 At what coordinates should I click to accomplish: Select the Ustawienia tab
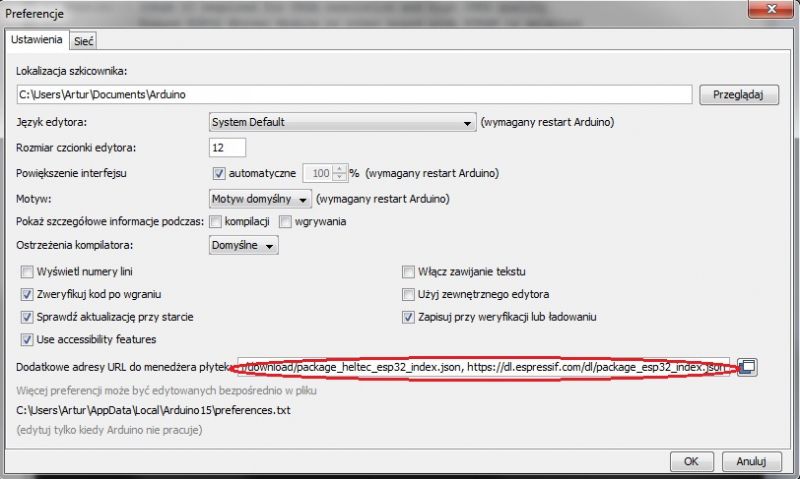coord(37,40)
